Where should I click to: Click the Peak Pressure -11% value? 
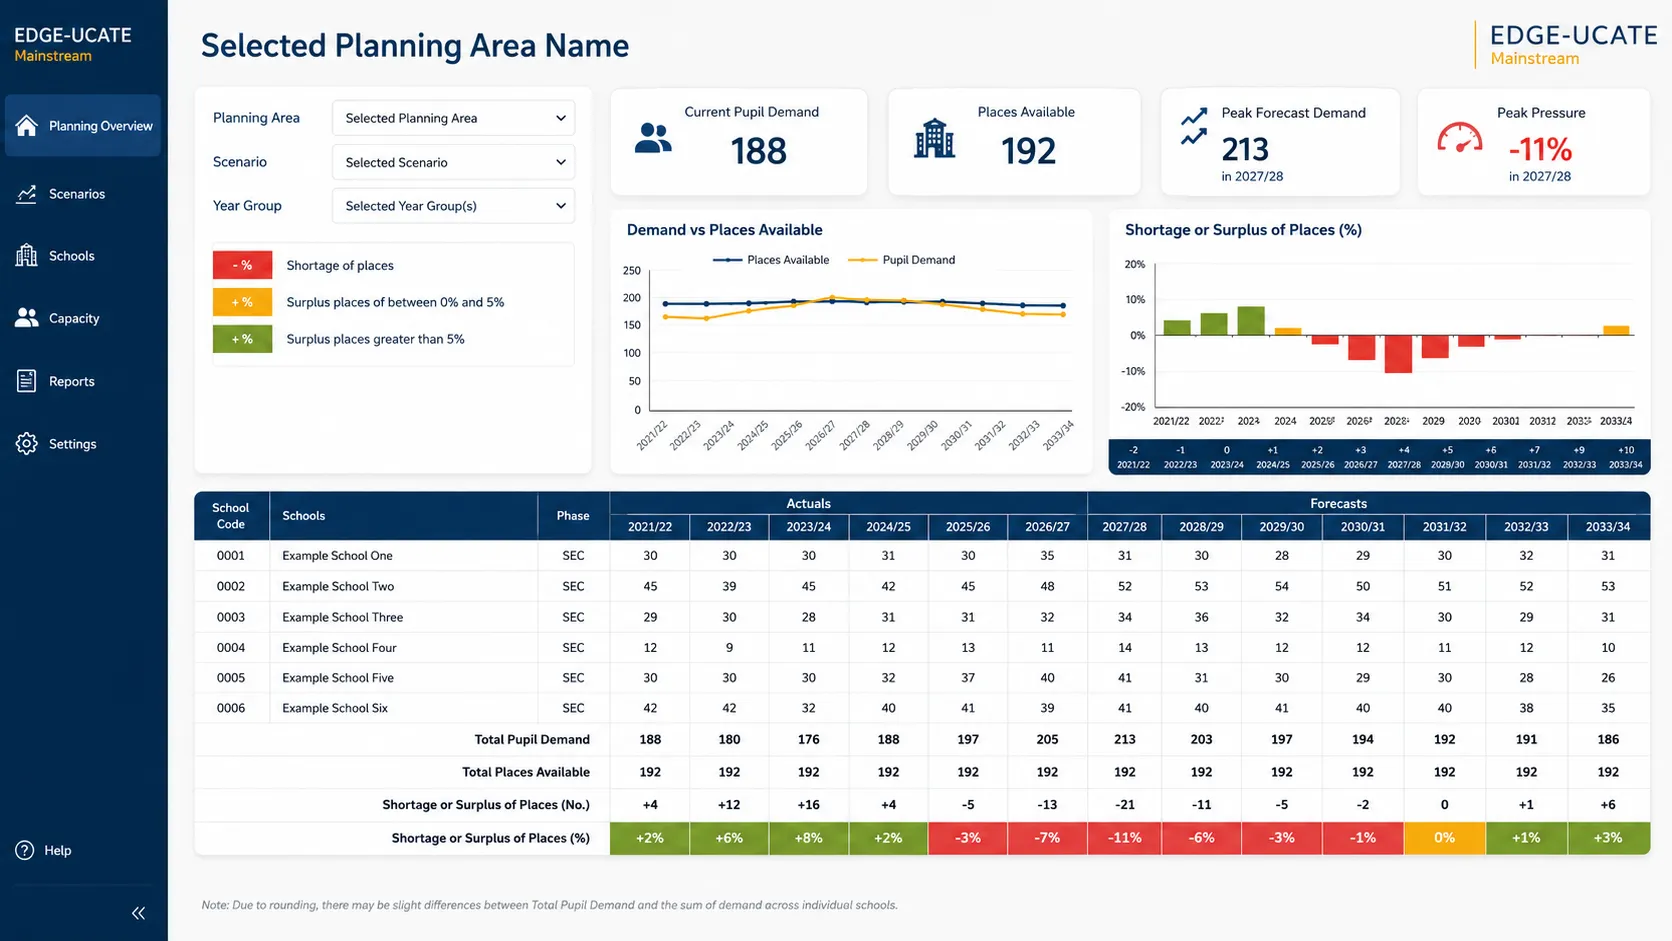(x=1540, y=150)
